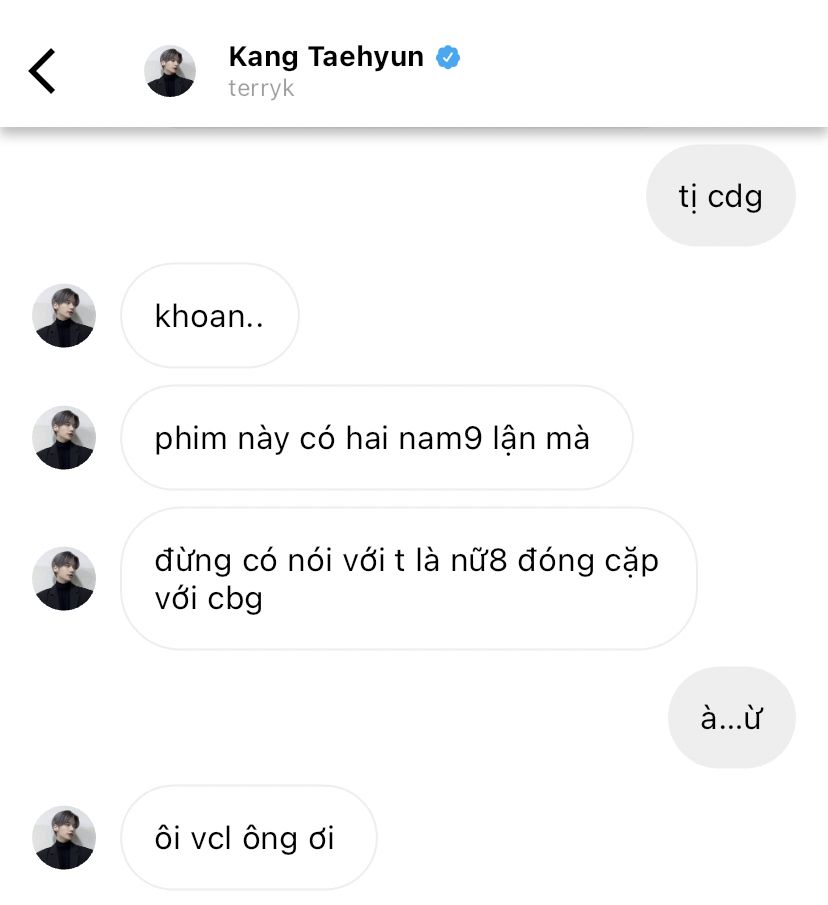This screenshot has width=828, height=905.
Task: Select the sent message 'tị cdg'
Action: point(721,196)
